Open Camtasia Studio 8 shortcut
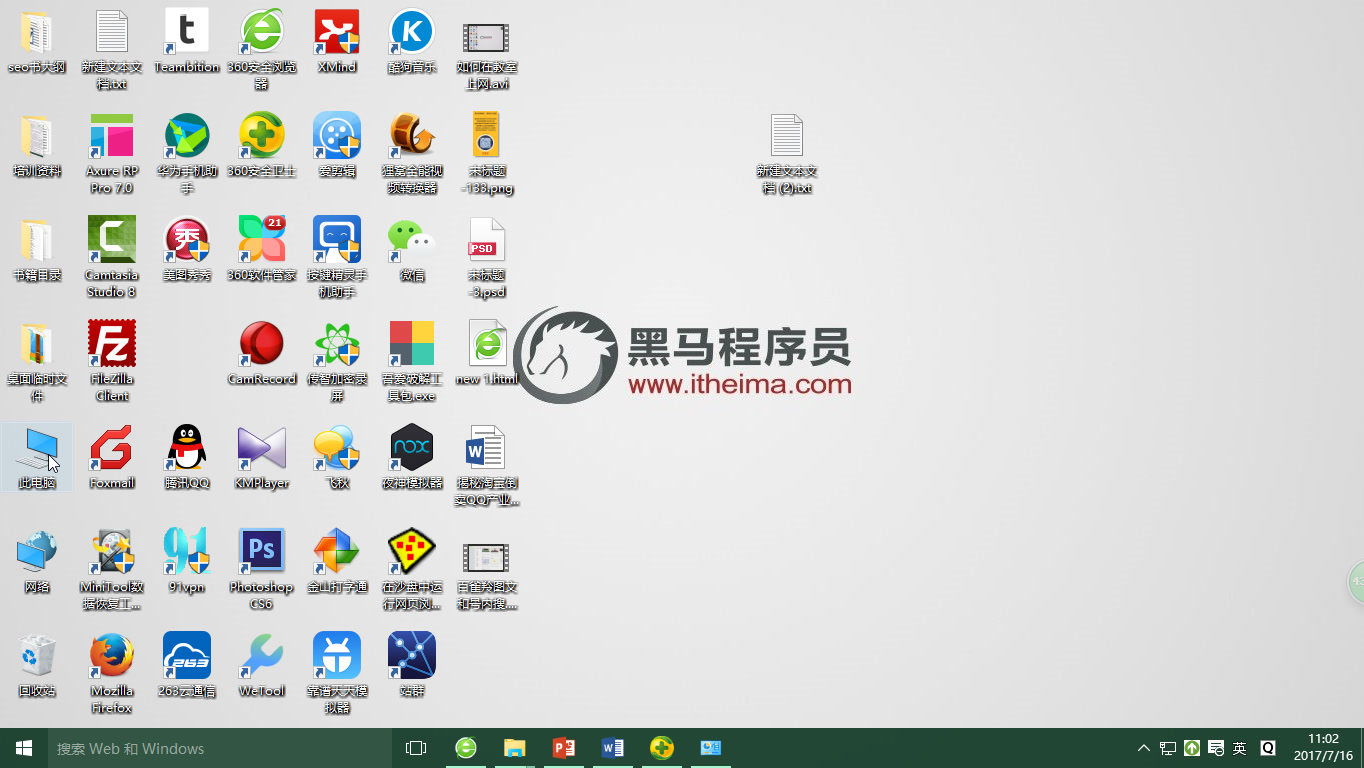 point(112,257)
